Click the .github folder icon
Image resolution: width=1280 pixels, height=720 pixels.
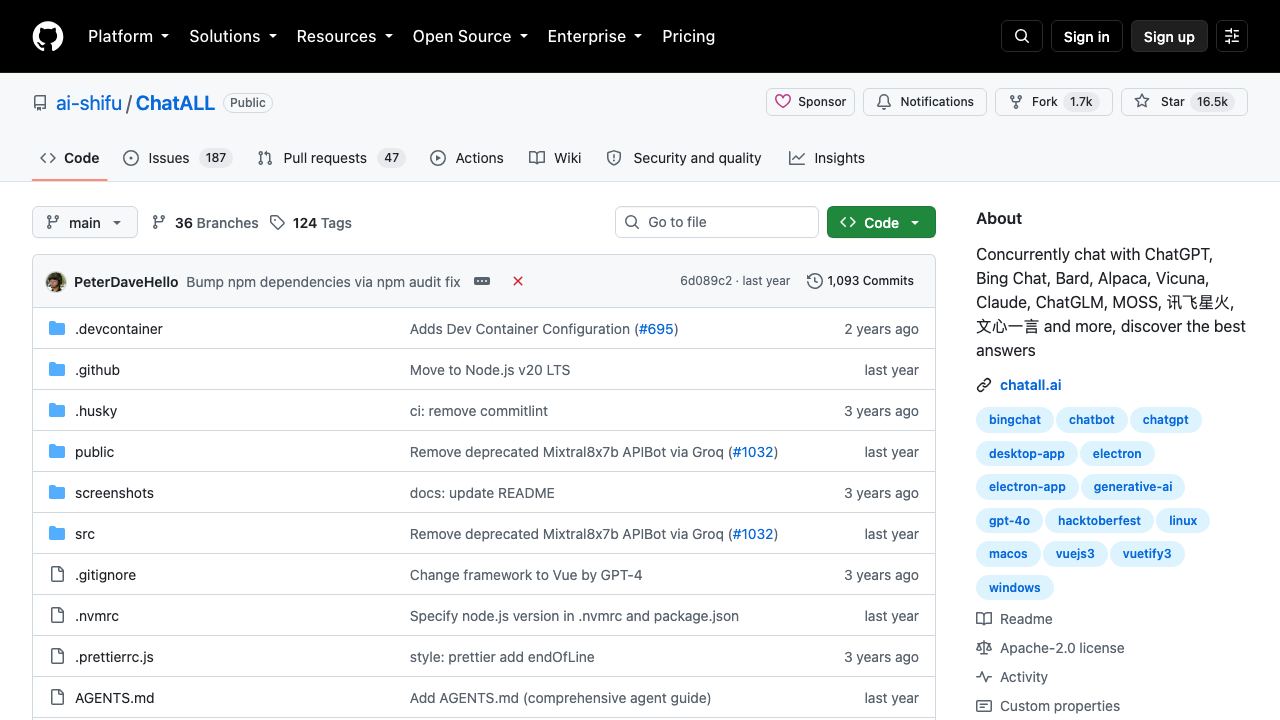click(57, 370)
